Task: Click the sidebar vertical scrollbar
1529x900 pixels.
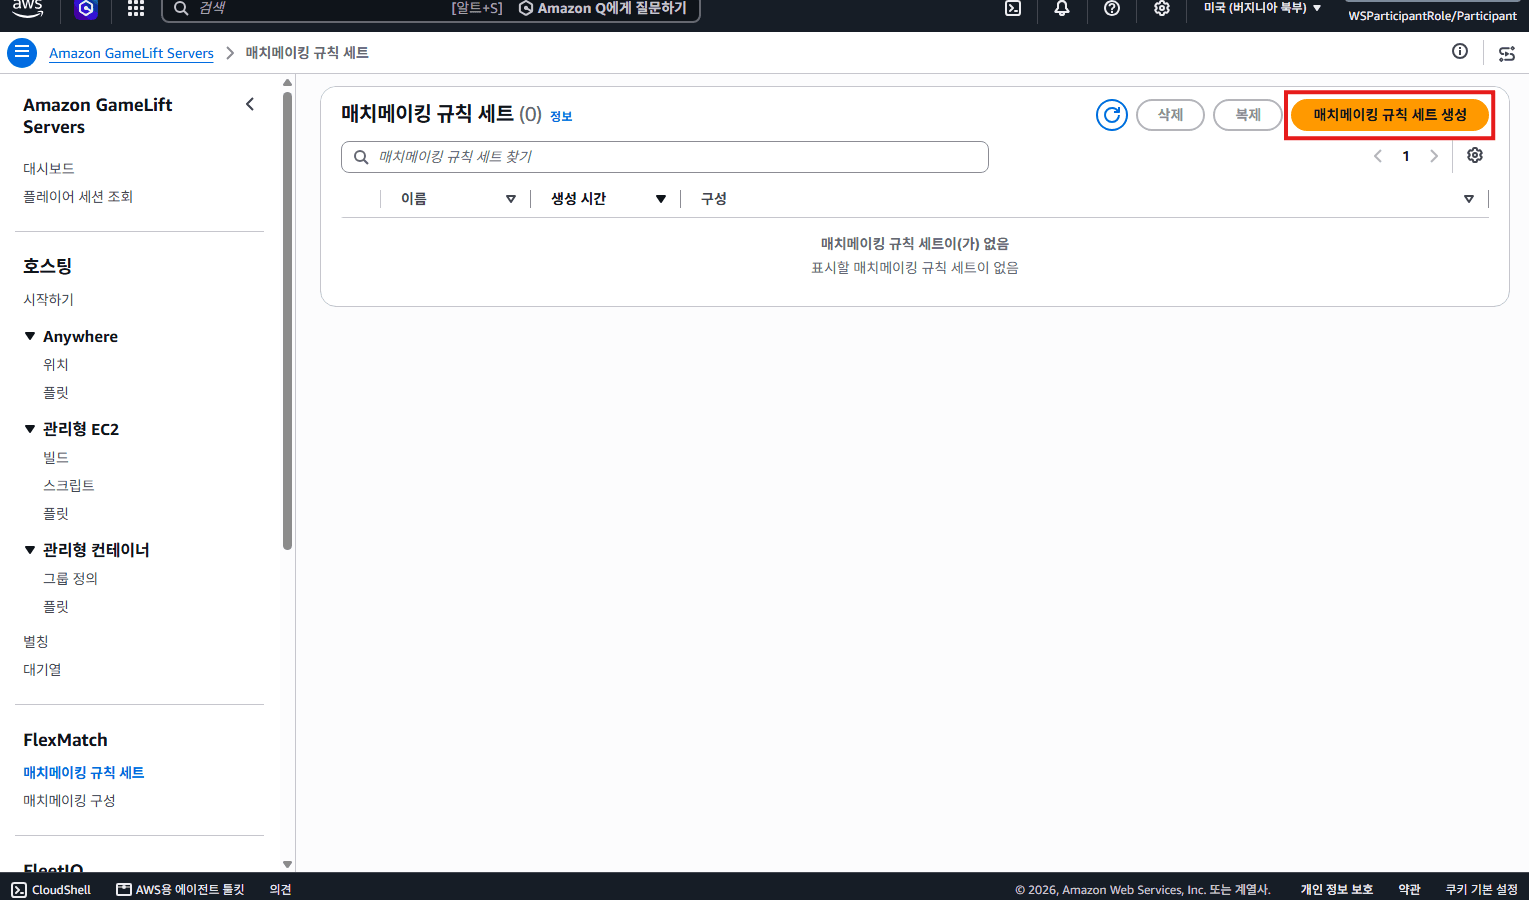Action: click(287, 320)
